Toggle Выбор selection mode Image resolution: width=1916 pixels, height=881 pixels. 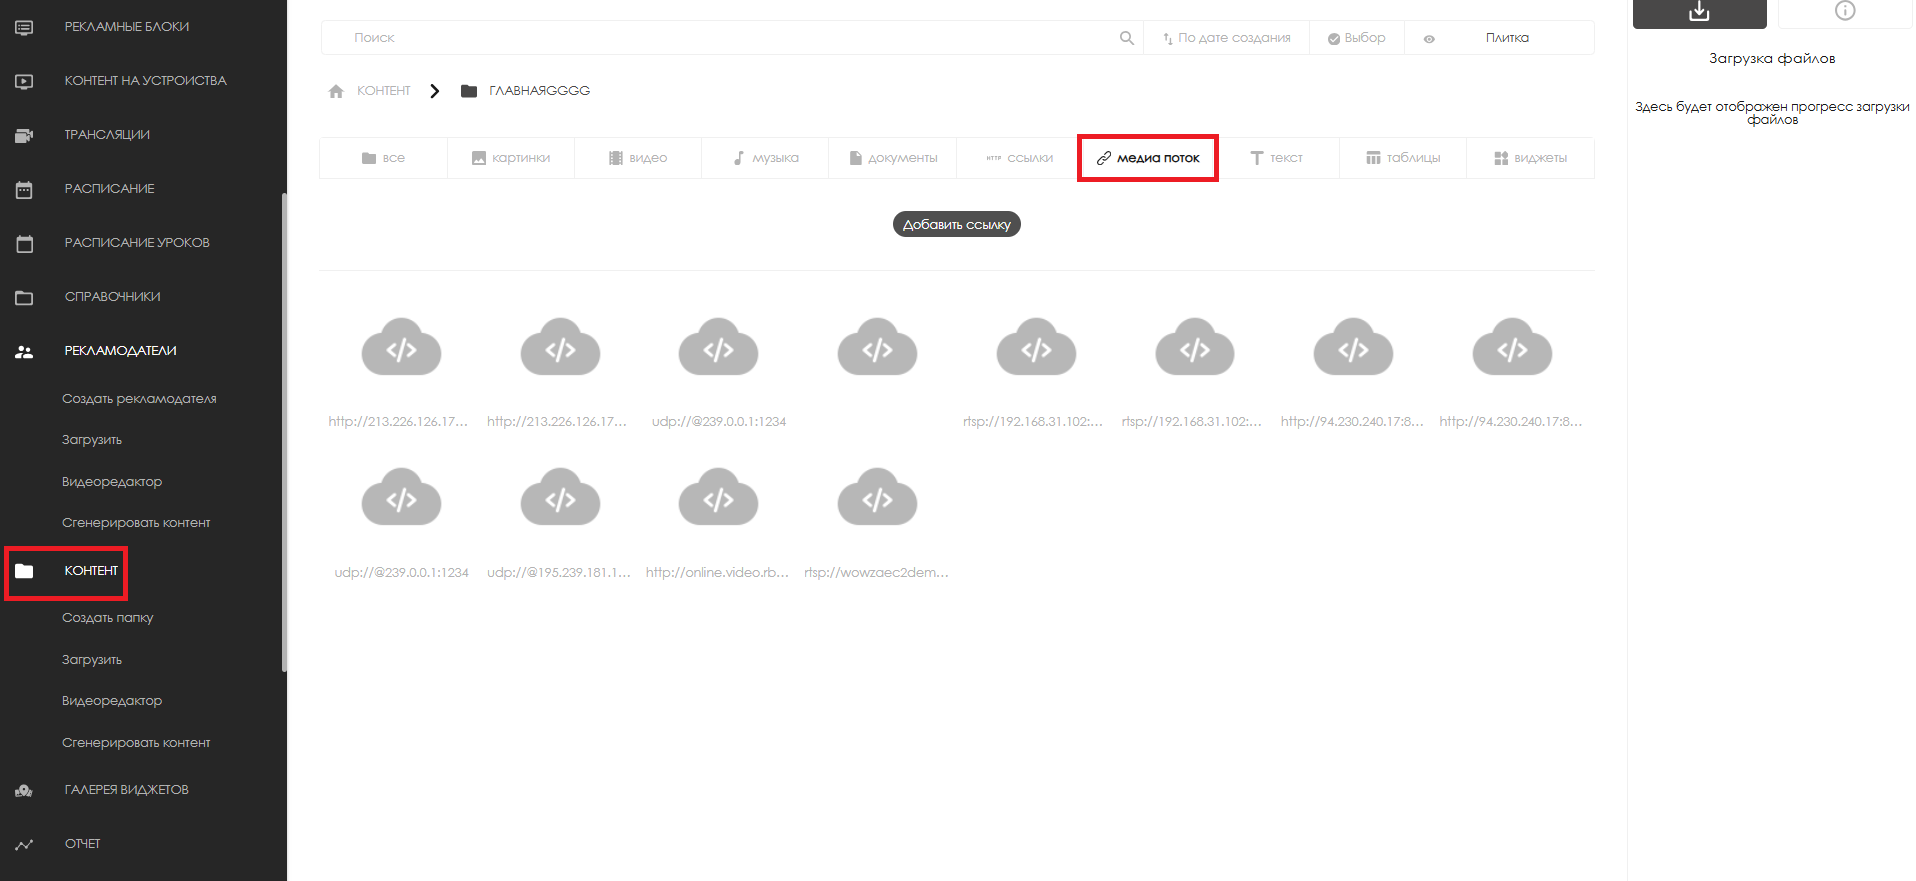tap(1356, 38)
